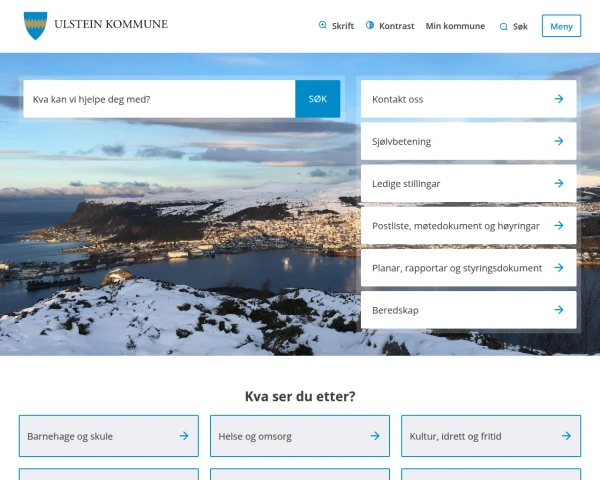Viewport: 600px width, 480px height.
Task: Click the Skrift text in the header
Action: [343, 26]
